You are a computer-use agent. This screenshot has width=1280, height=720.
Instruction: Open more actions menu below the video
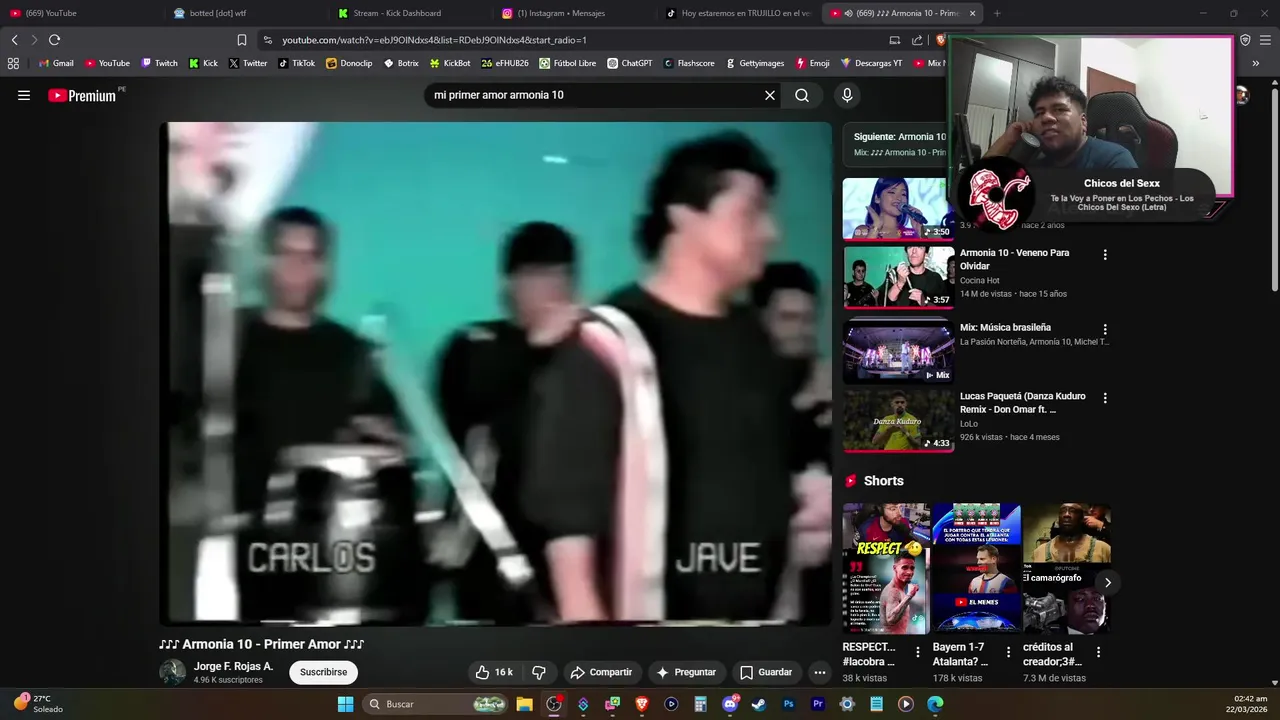click(x=820, y=672)
